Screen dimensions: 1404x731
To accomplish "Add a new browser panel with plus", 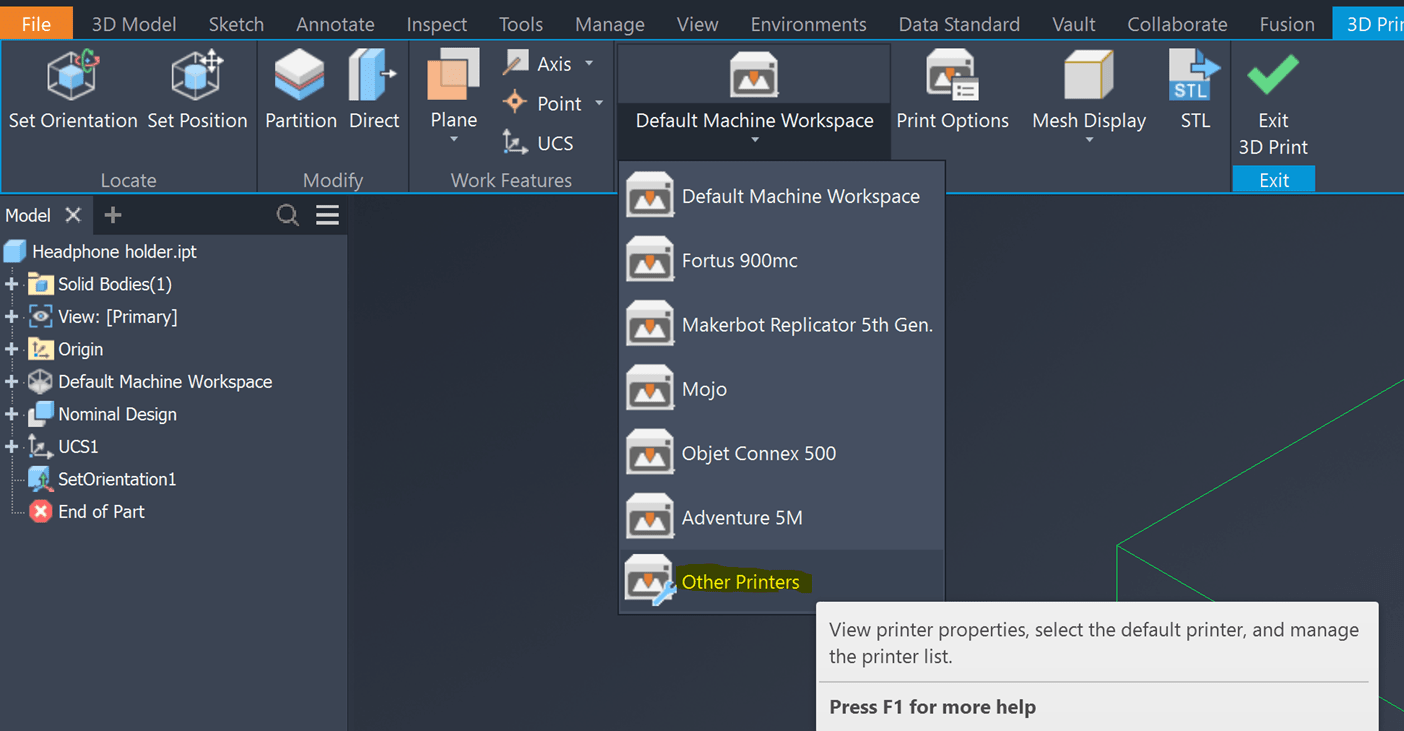I will click(112, 215).
